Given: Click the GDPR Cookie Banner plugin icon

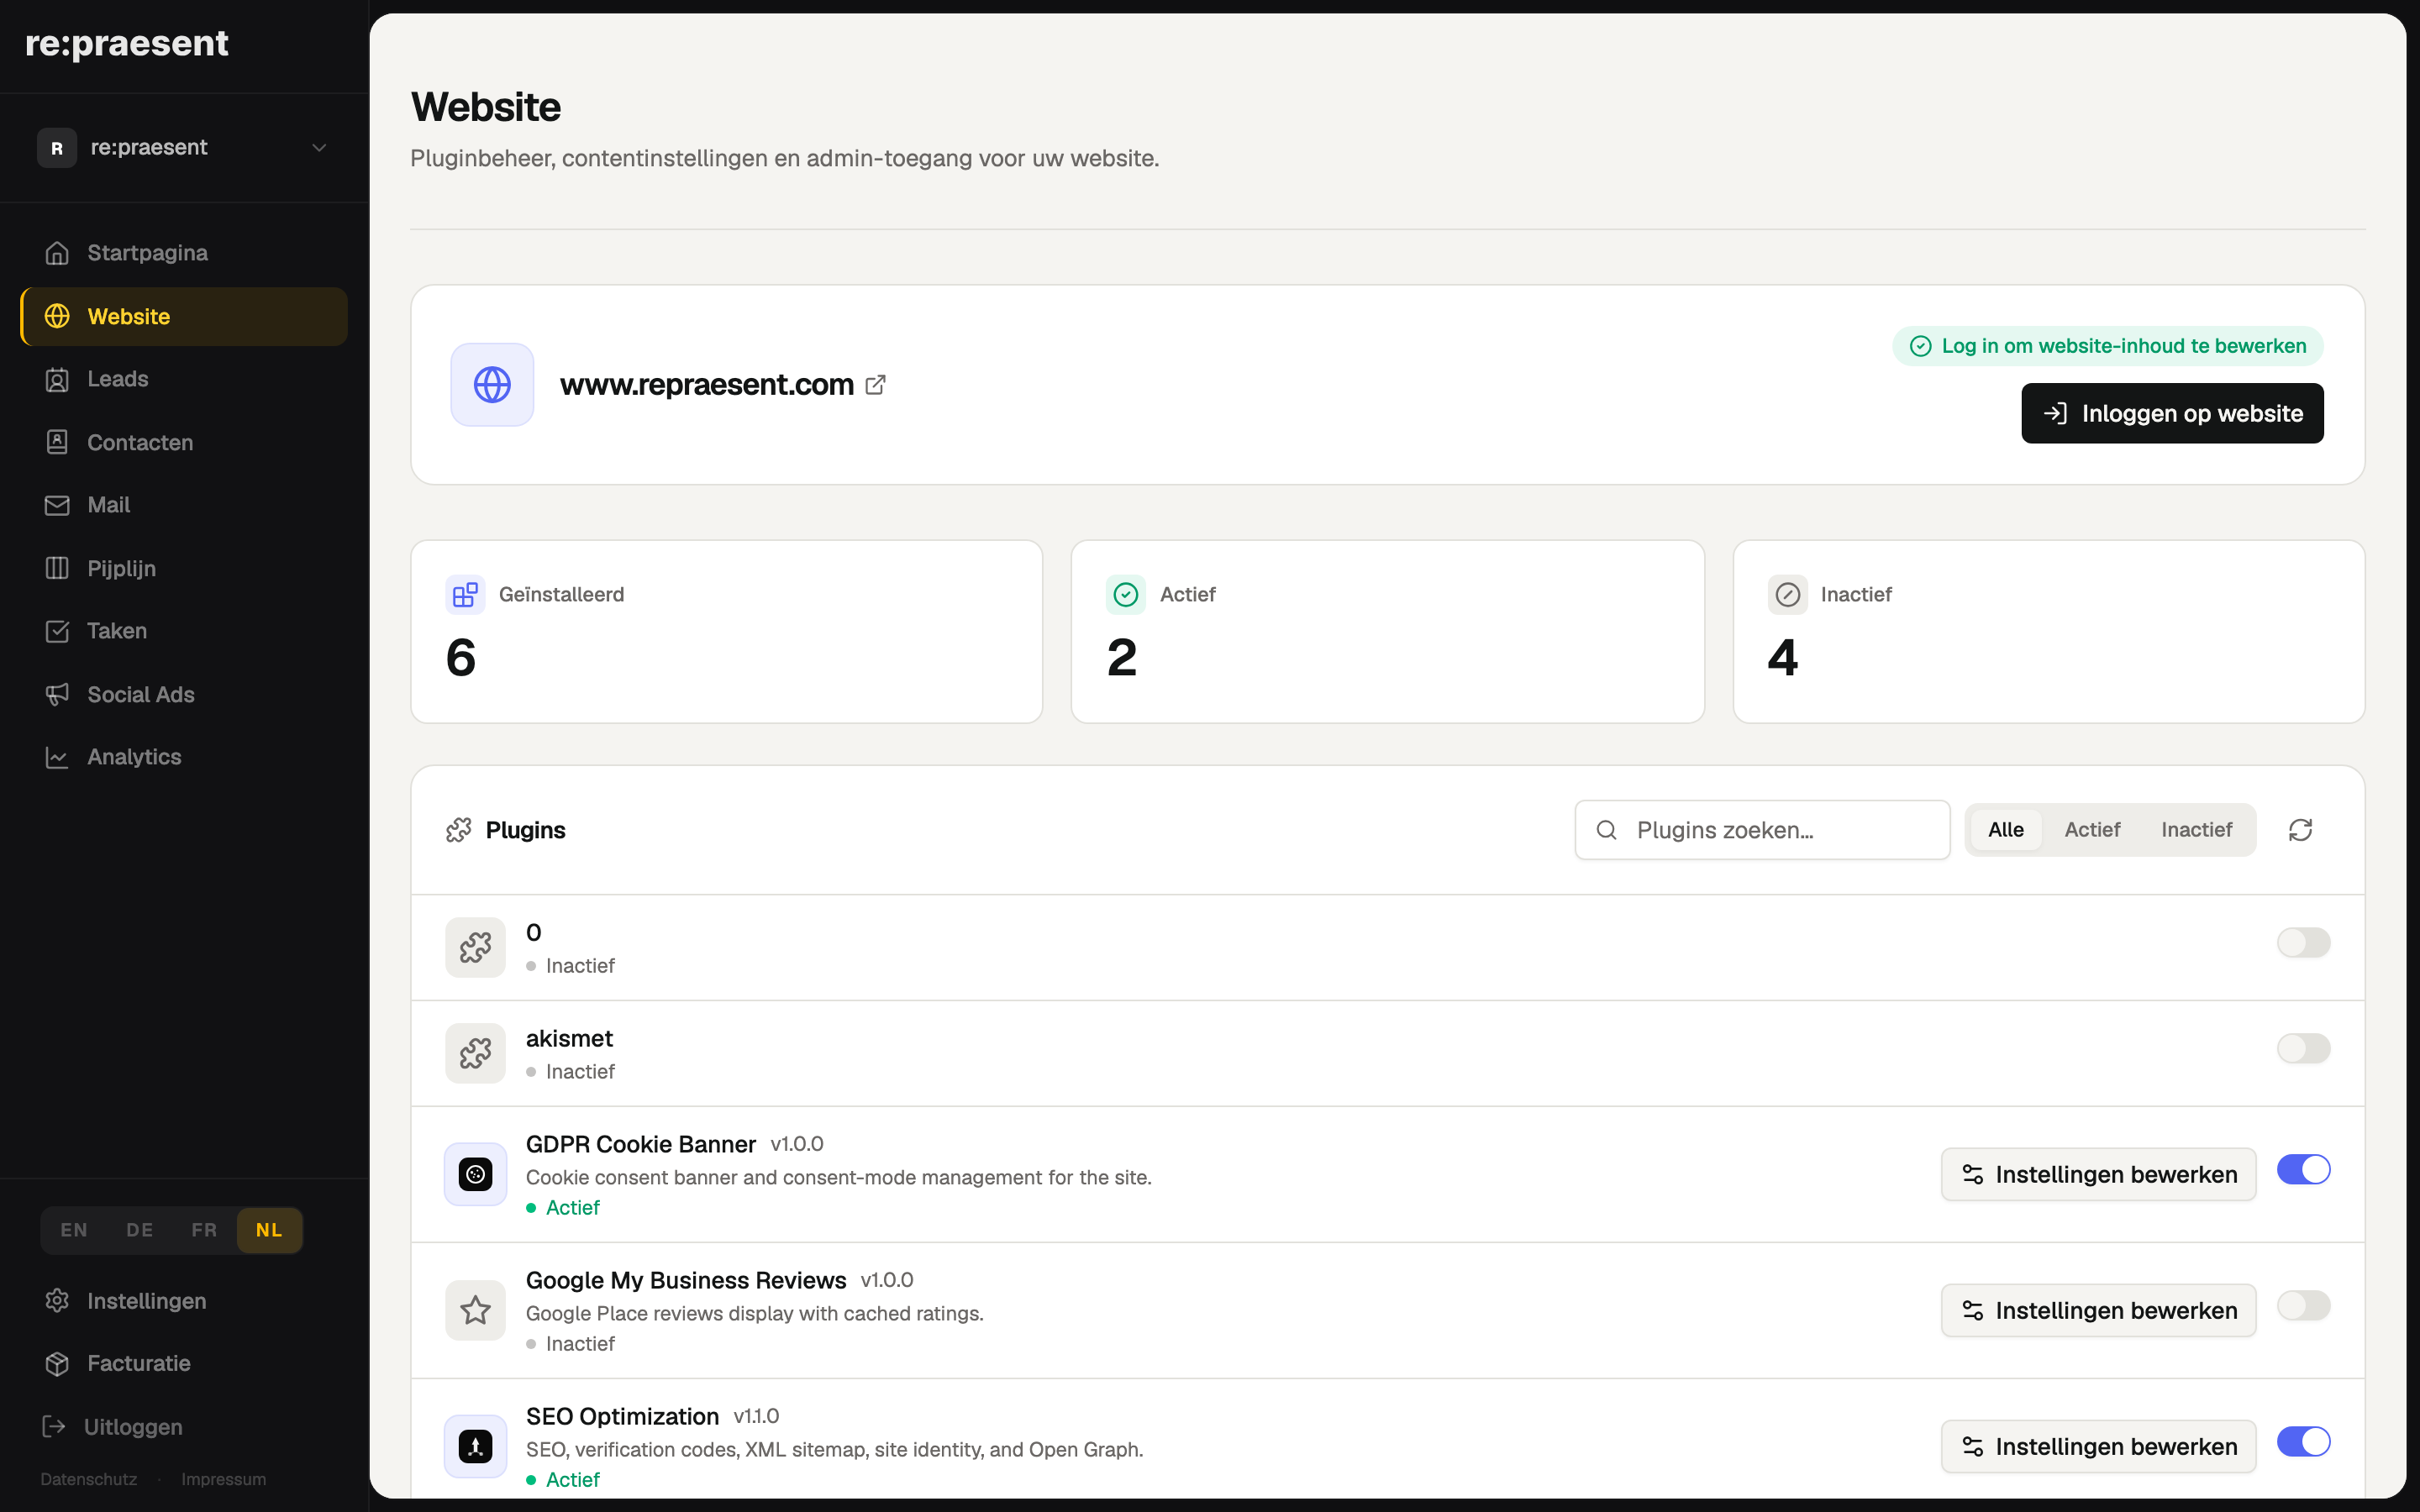Looking at the screenshot, I should (475, 1174).
